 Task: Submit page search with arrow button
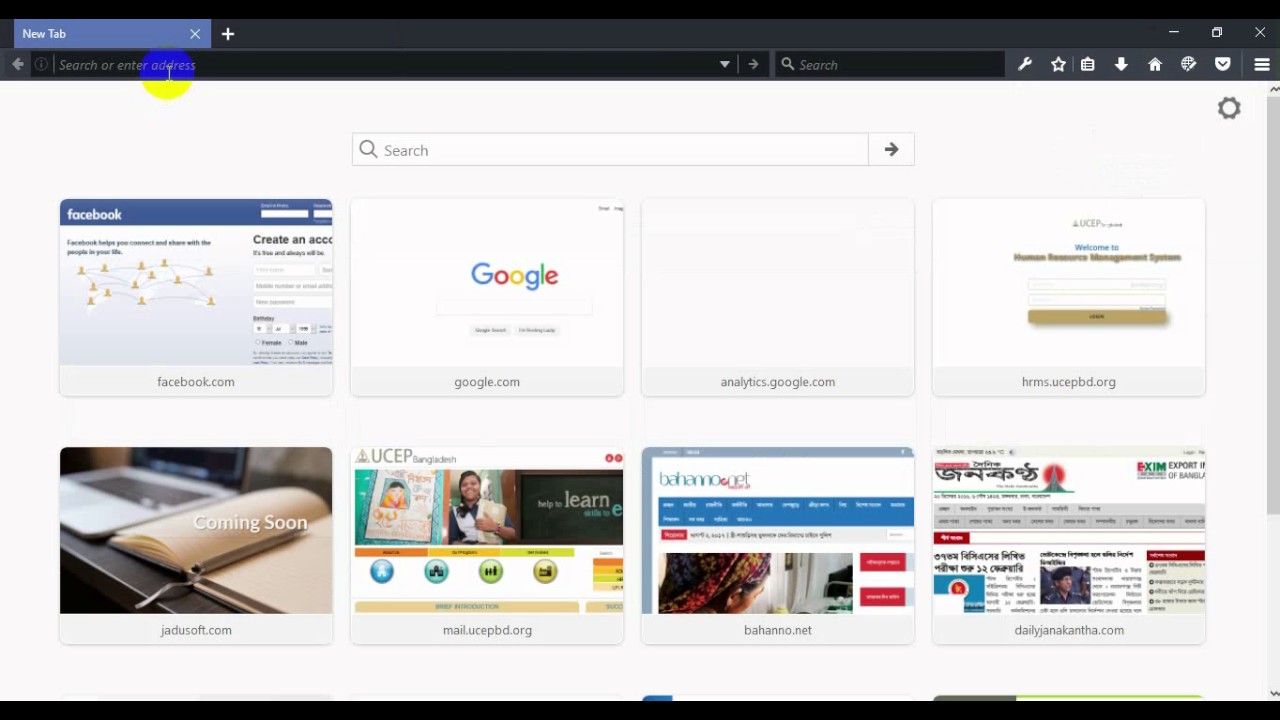coord(891,150)
